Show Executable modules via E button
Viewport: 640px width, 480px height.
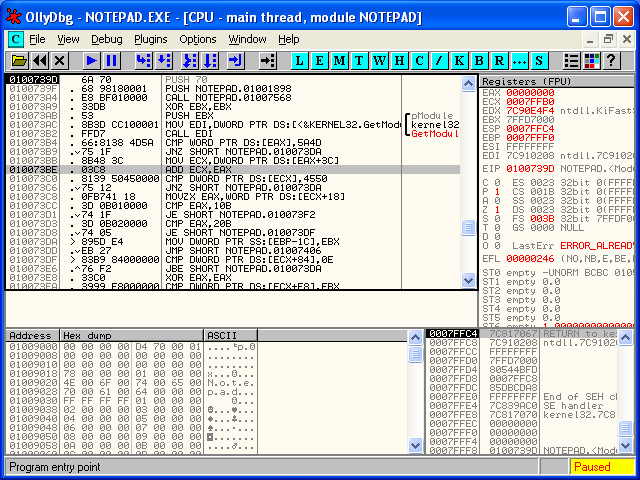[x=319, y=61]
